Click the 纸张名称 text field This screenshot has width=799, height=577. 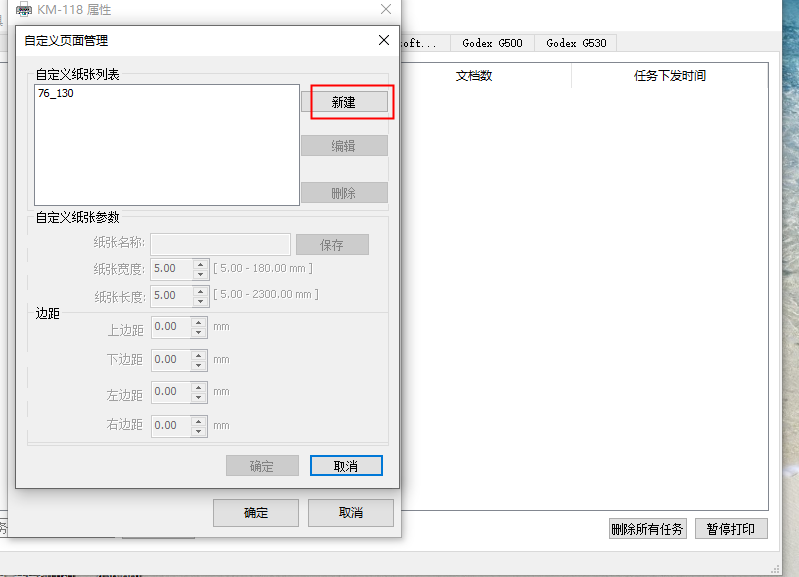(x=220, y=245)
